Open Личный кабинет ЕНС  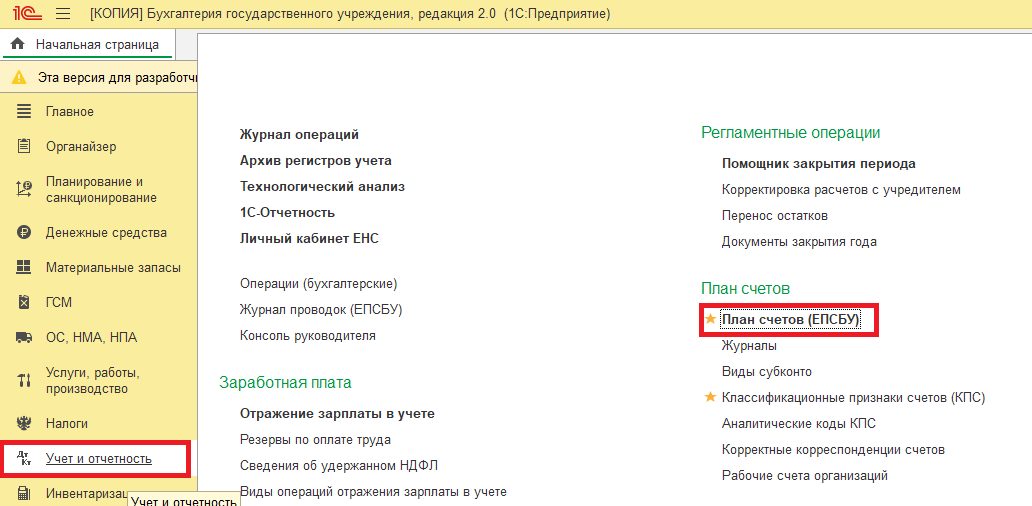[x=309, y=239]
